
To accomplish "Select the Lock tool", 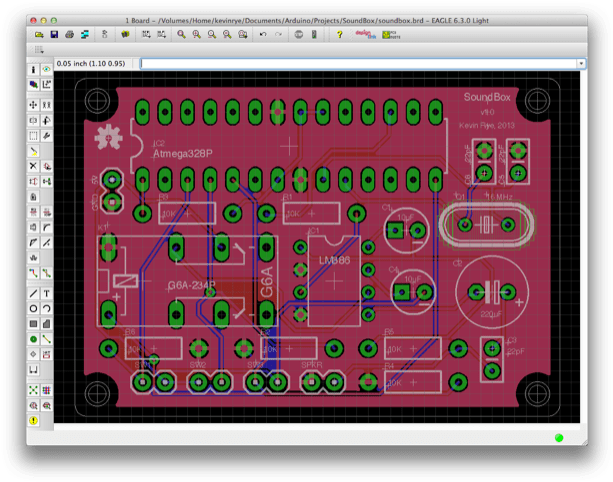I will point(33,197).
